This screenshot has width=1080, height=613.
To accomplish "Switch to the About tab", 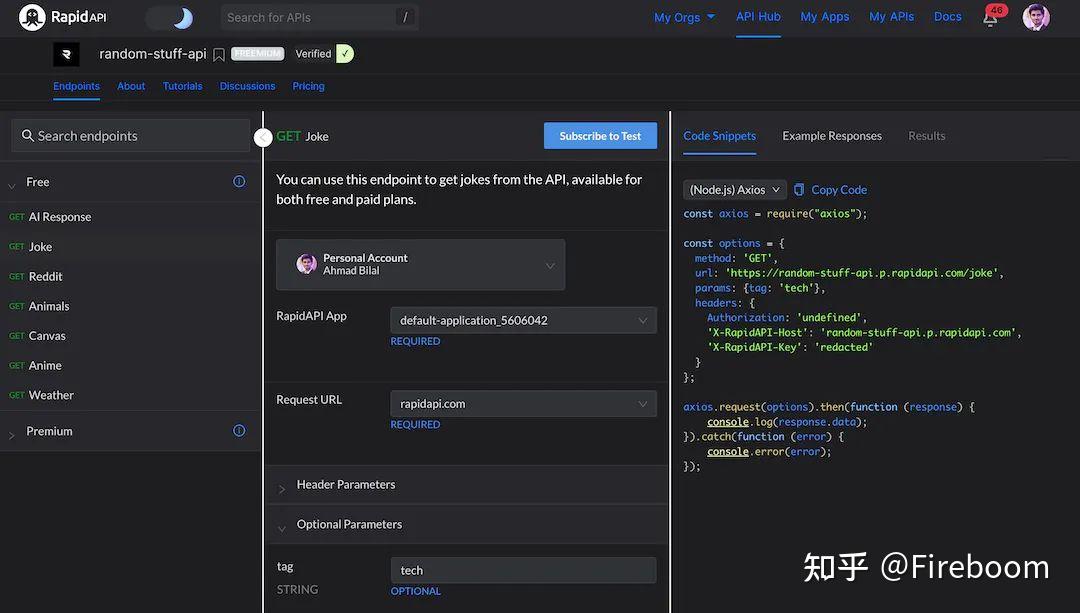I will point(131,86).
